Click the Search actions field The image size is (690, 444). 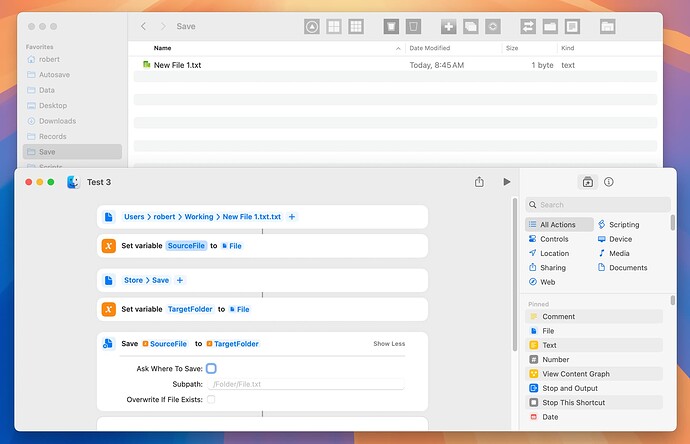[598, 205]
